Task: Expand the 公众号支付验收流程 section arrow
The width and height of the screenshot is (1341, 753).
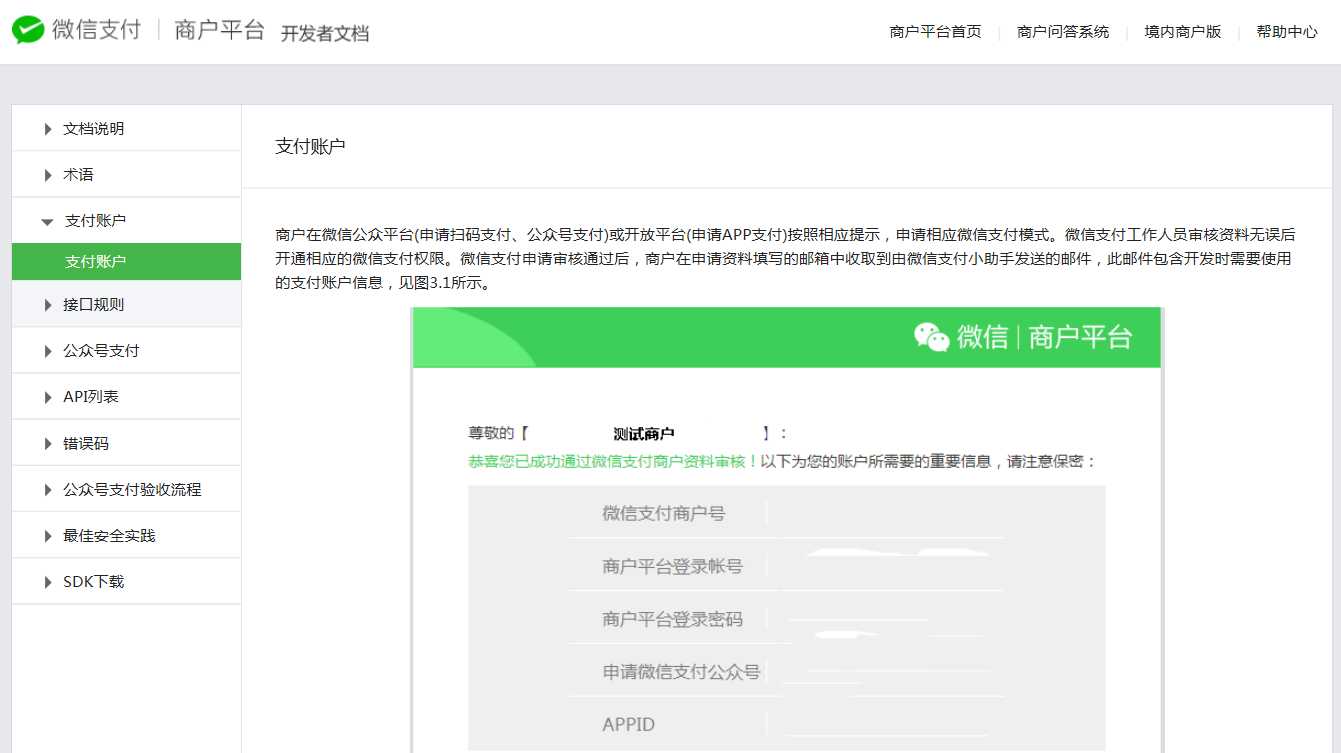Action: (48, 490)
